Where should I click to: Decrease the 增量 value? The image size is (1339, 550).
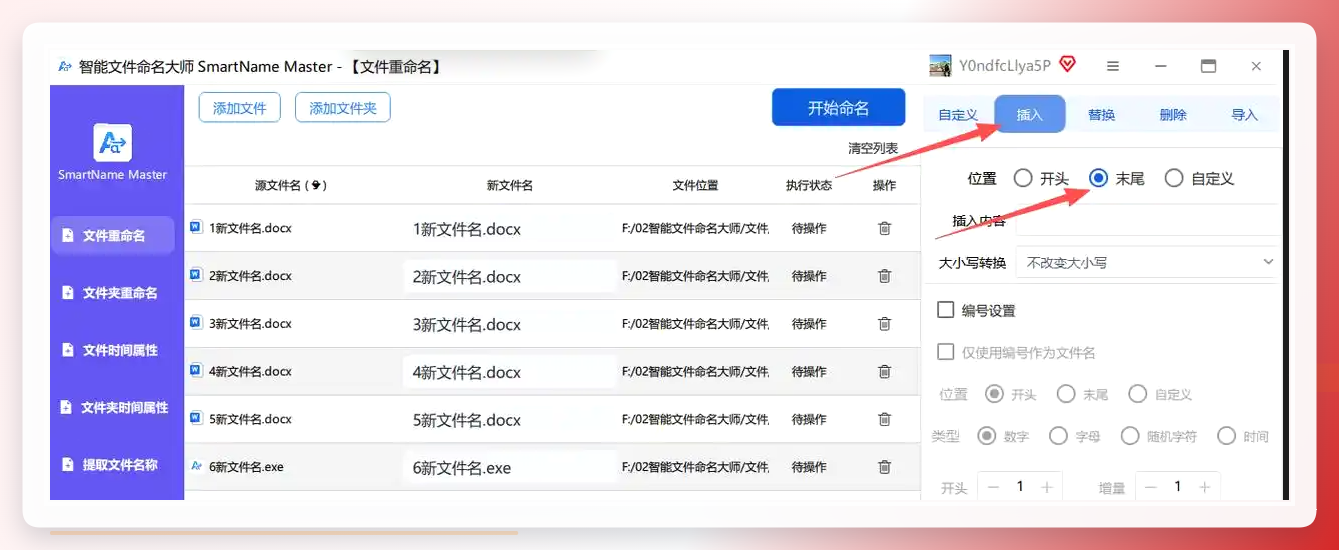point(1151,487)
